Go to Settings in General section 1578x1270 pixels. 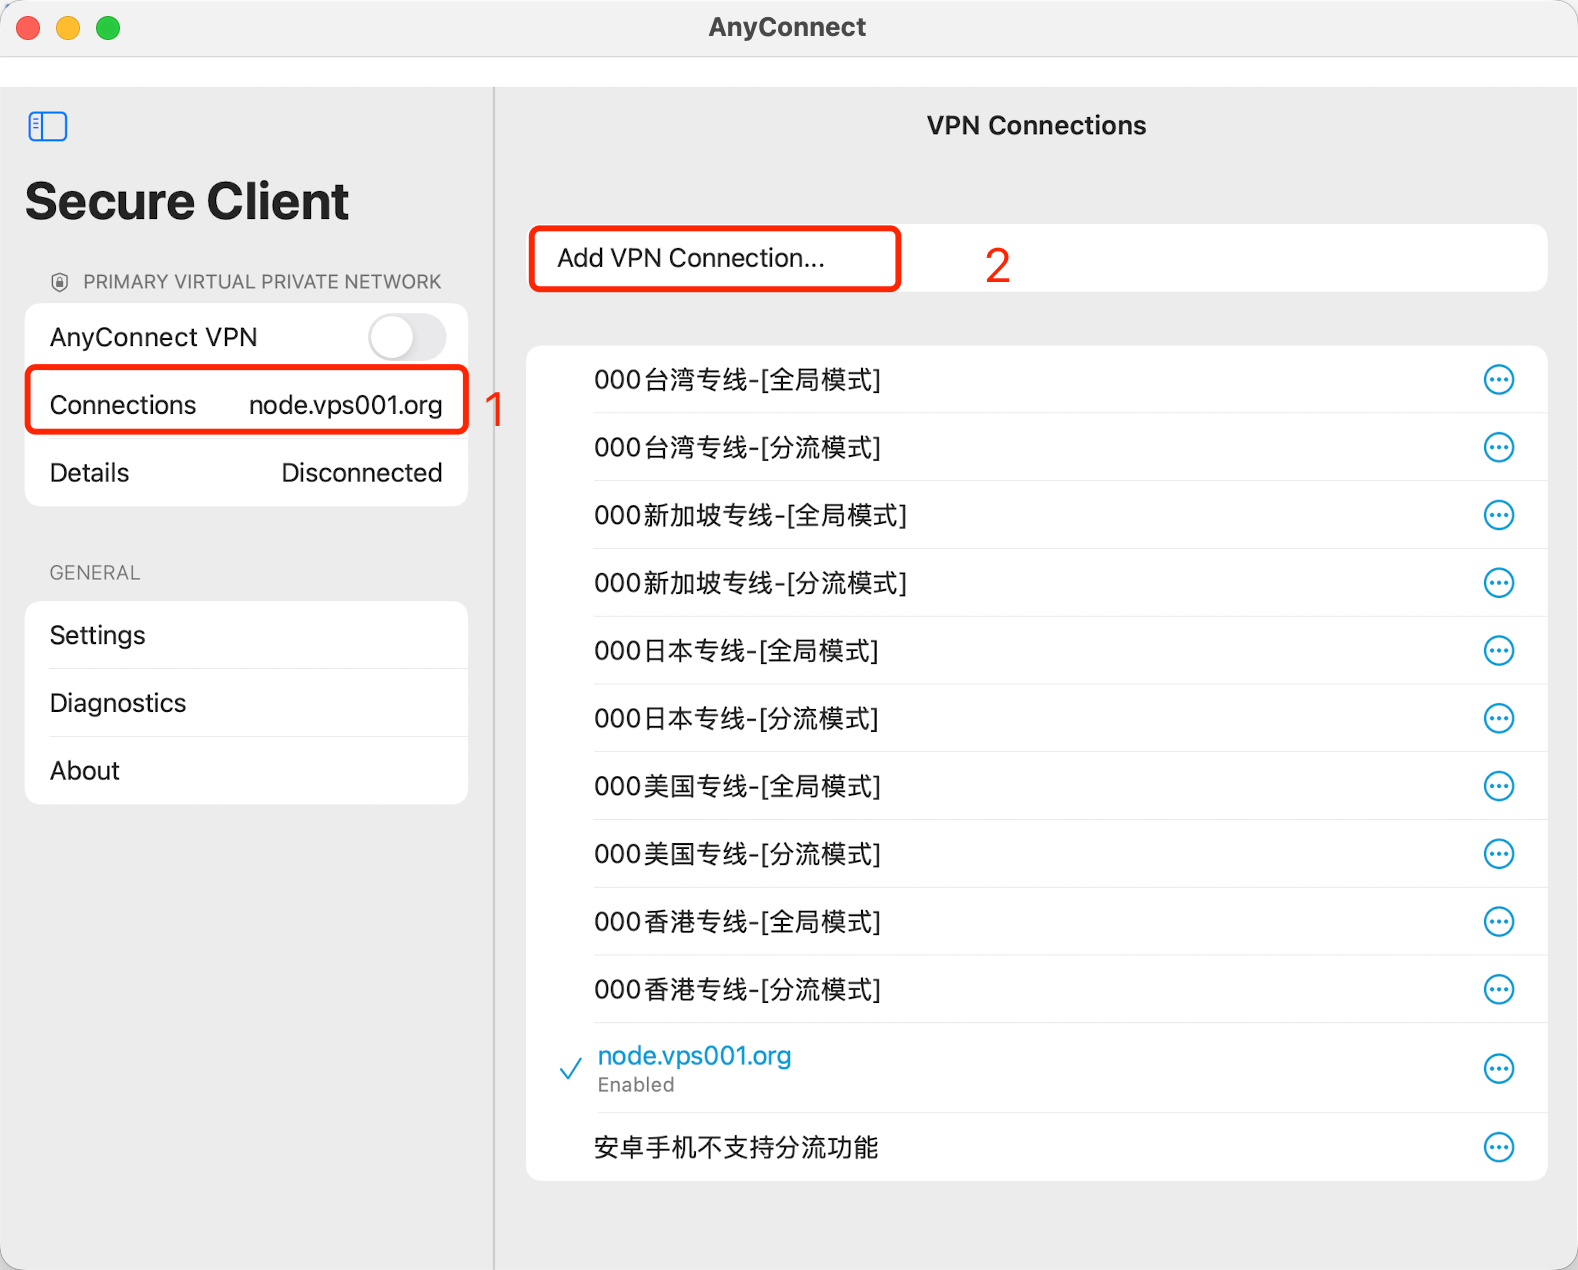[246, 635]
